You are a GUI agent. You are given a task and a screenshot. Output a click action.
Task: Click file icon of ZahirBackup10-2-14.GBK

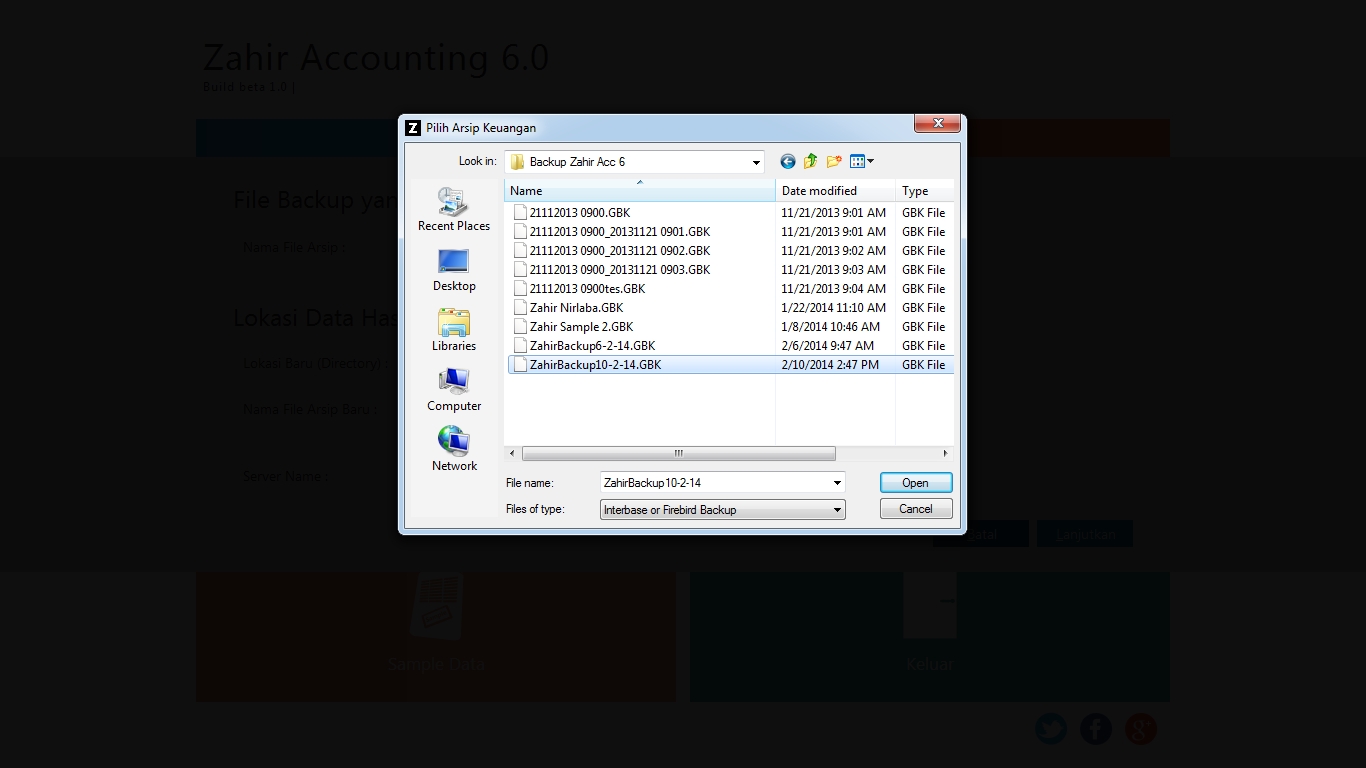(519, 364)
